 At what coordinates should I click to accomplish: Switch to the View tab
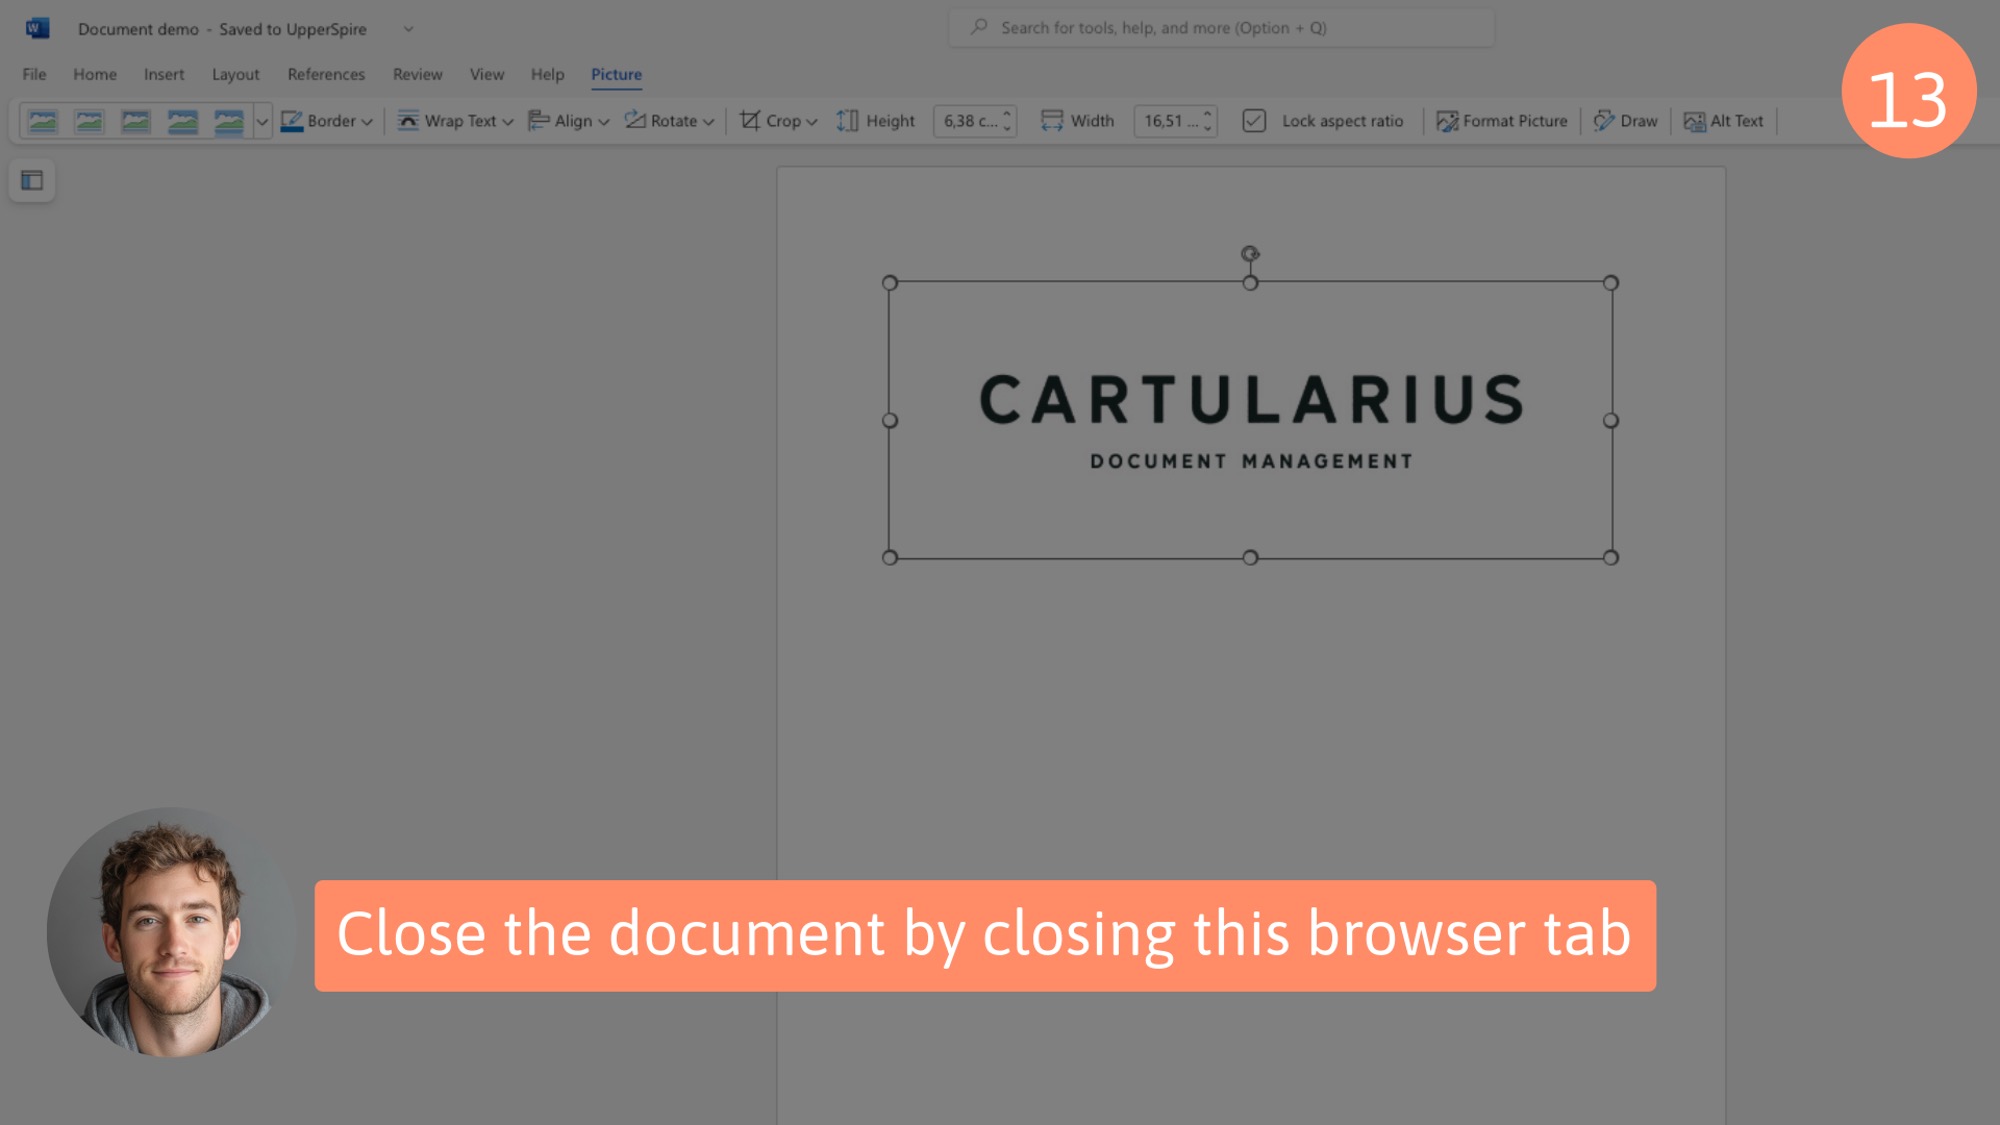(487, 74)
